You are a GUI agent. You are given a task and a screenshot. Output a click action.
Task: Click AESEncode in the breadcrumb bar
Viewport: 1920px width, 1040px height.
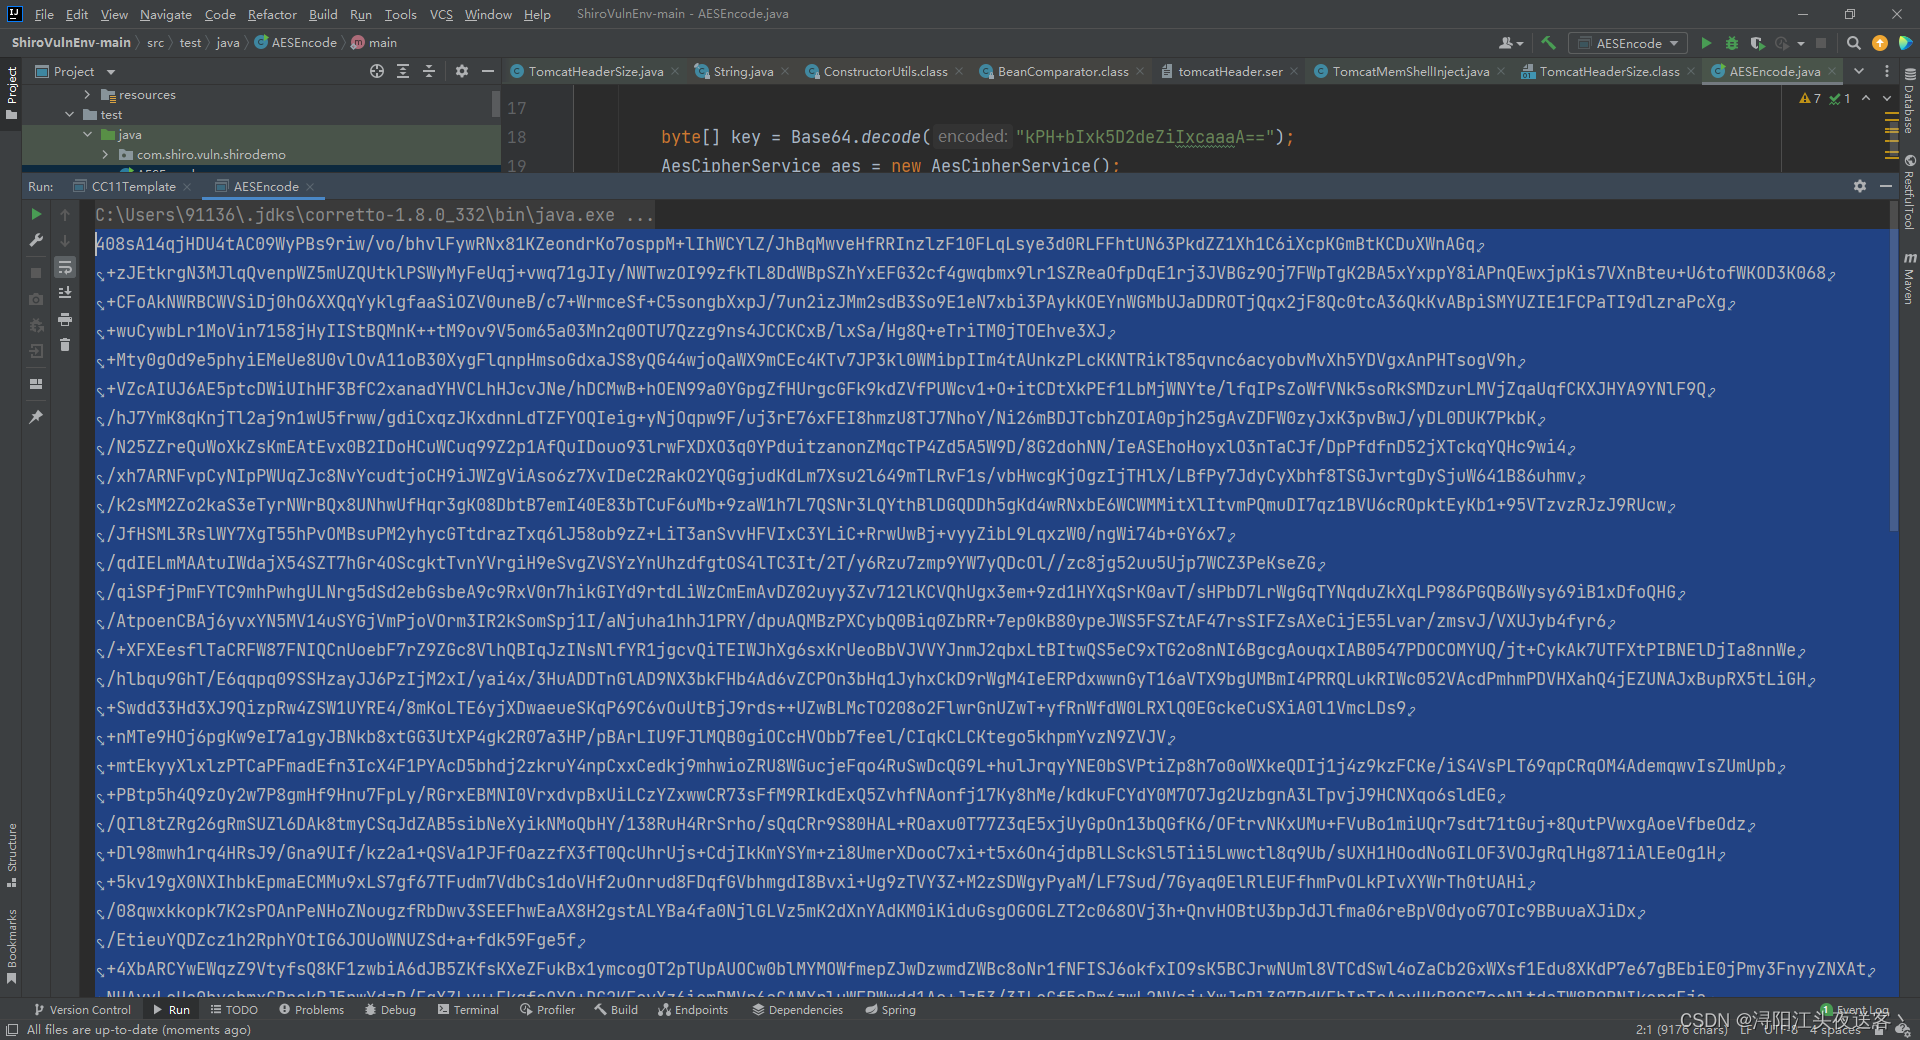[x=296, y=43]
